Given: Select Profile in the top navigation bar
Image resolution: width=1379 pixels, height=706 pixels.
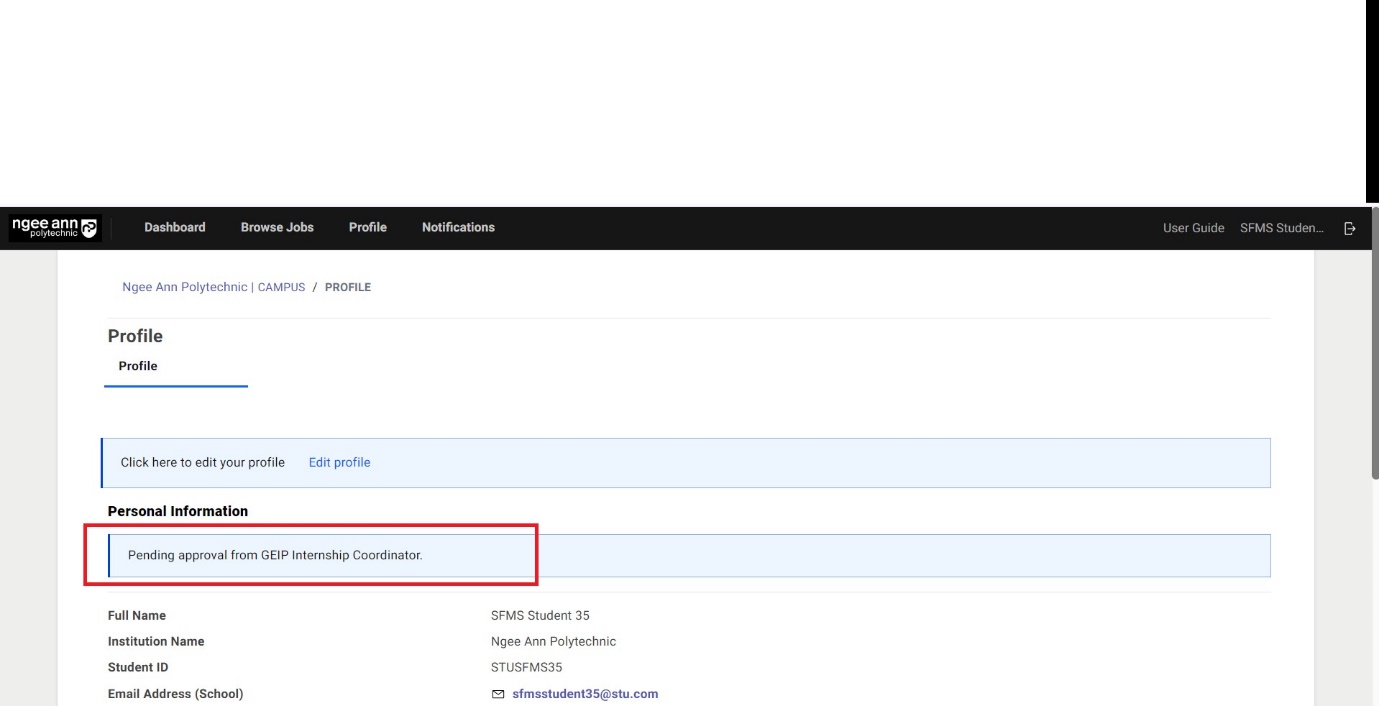Looking at the screenshot, I should click(367, 227).
